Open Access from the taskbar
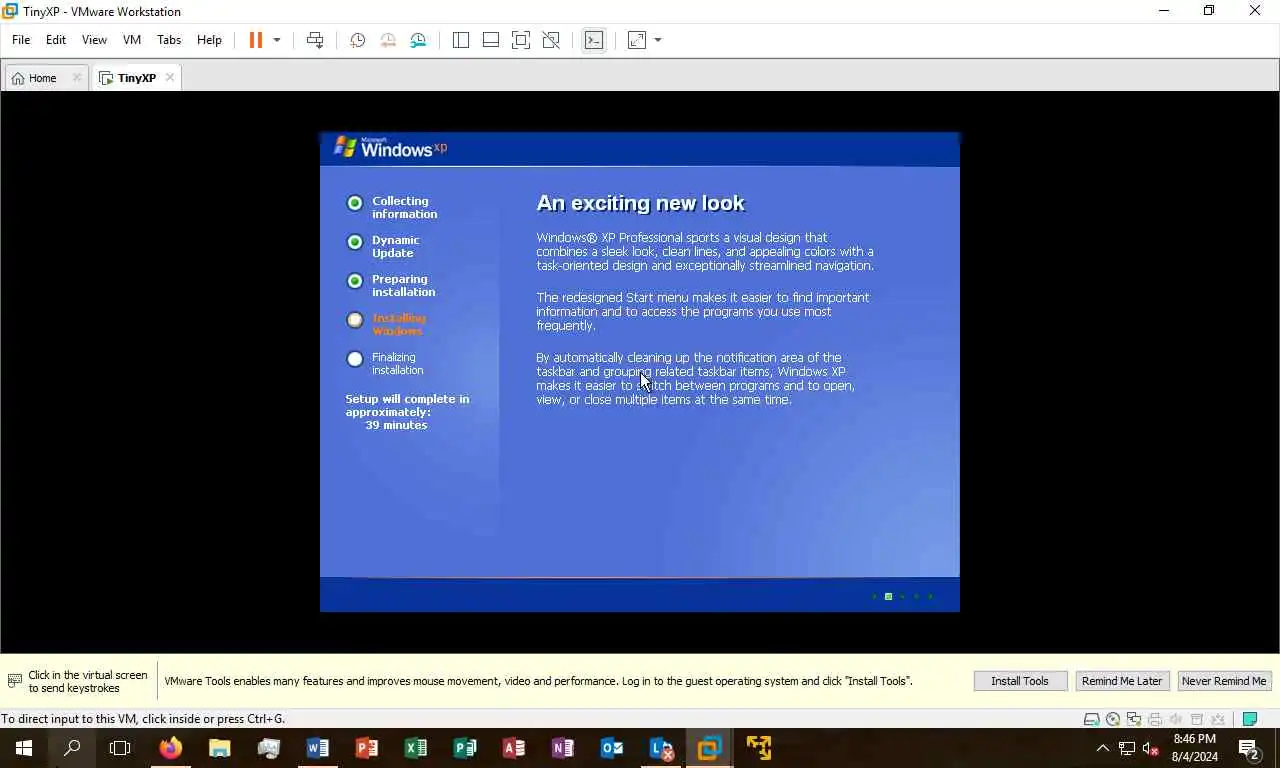This screenshot has height=768, width=1280. [514, 748]
